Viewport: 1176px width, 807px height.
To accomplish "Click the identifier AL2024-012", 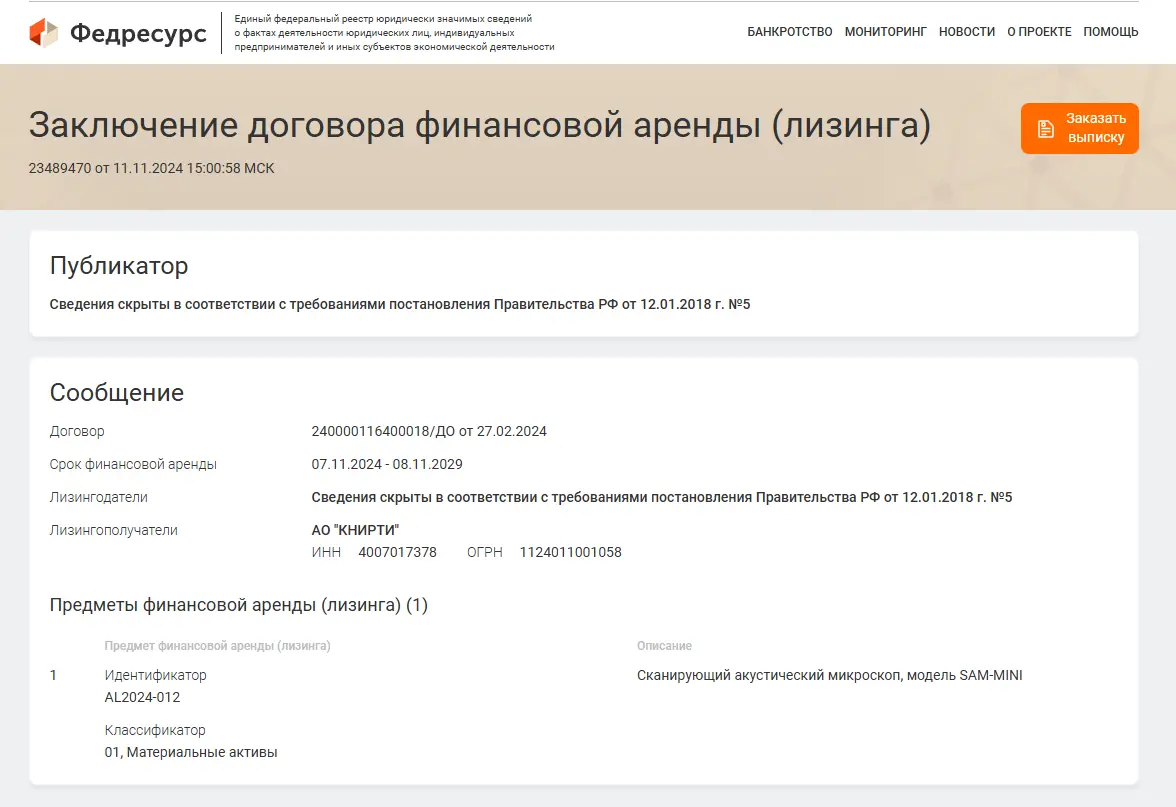I will pos(142,697).
